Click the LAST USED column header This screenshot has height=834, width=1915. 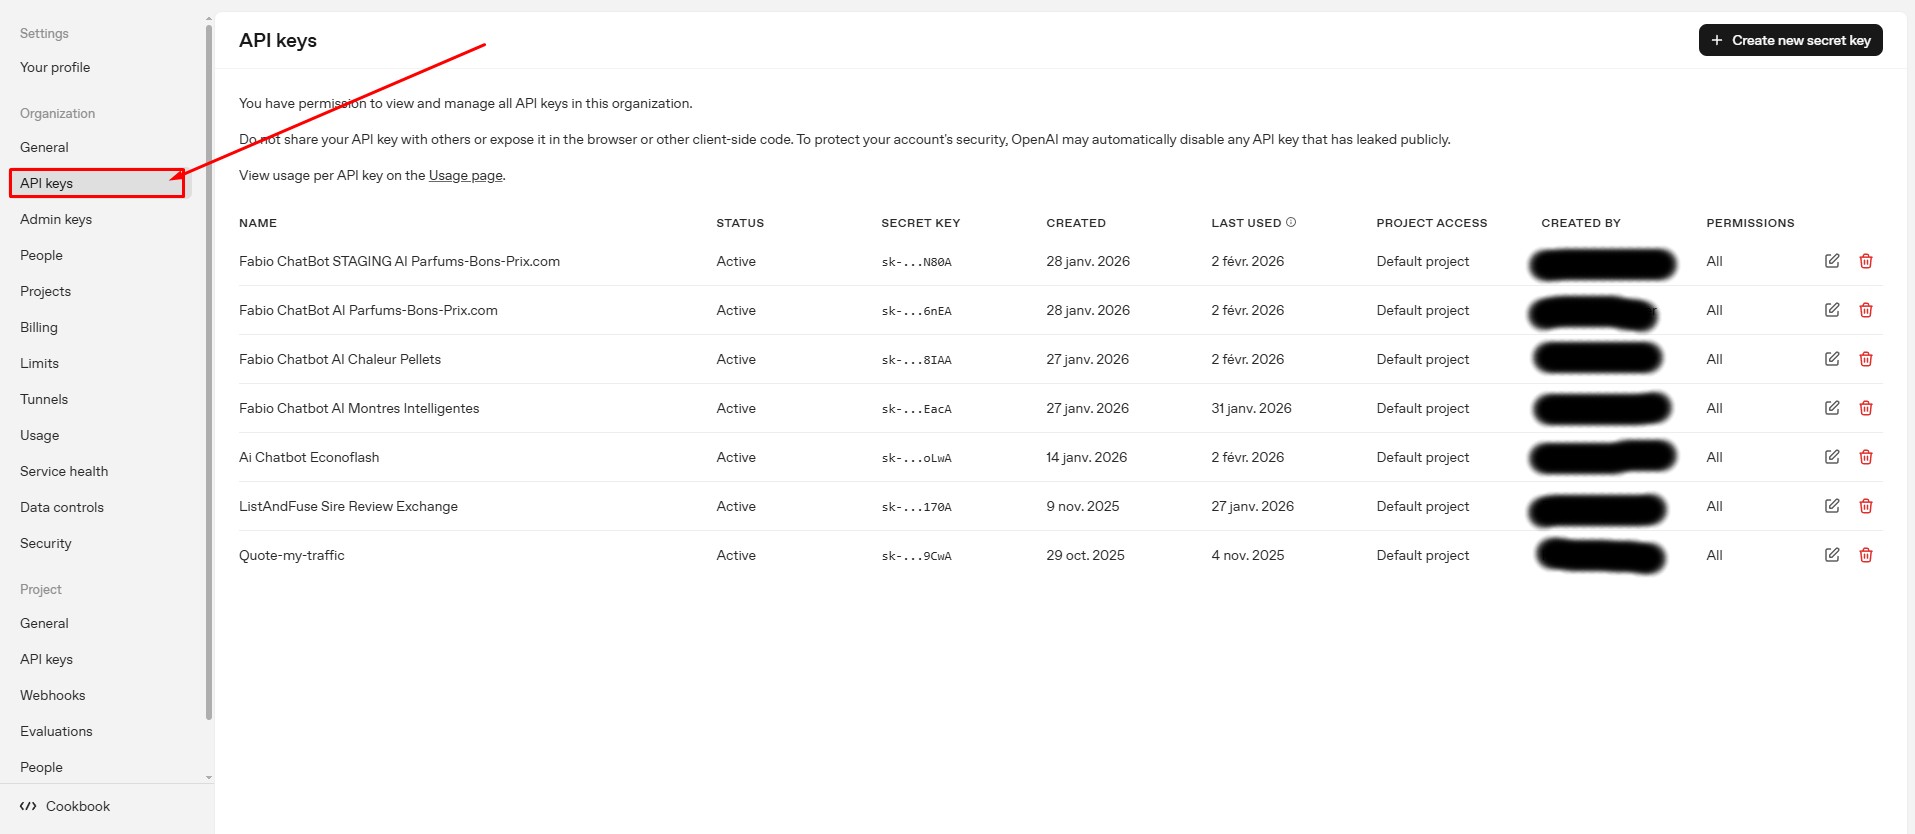[1246, 223]
